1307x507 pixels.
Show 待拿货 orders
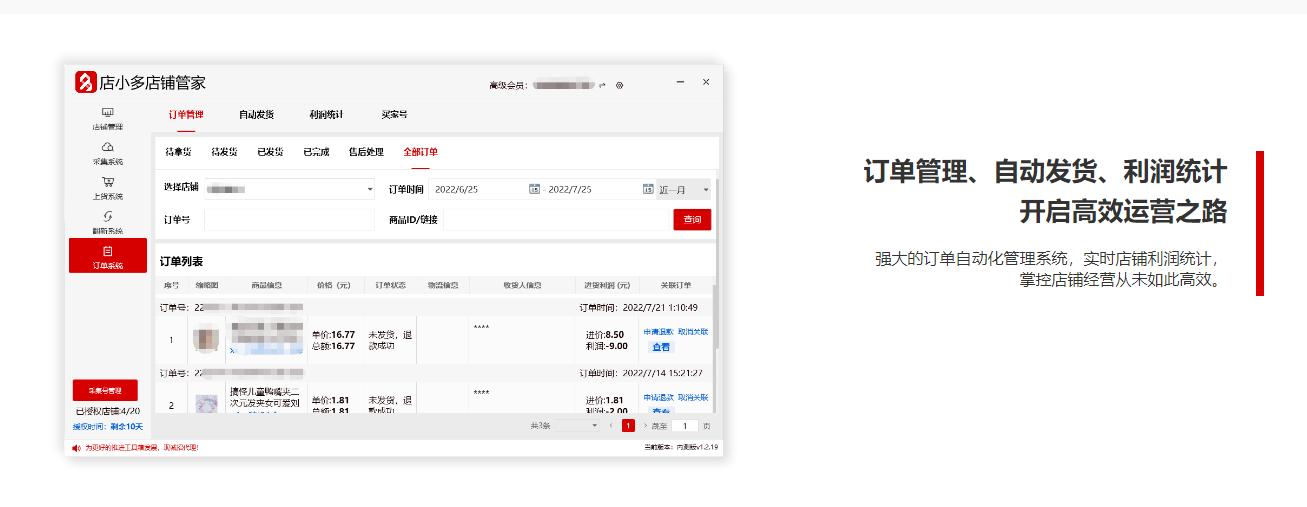178,152
